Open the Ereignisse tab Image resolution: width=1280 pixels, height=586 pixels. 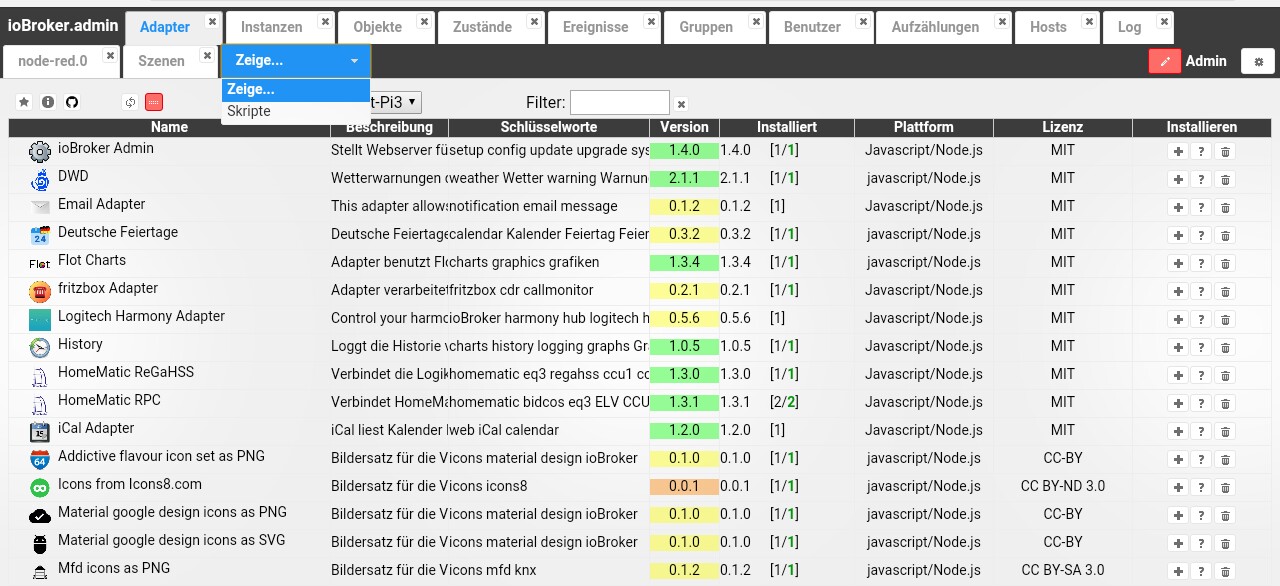point(597,27)
